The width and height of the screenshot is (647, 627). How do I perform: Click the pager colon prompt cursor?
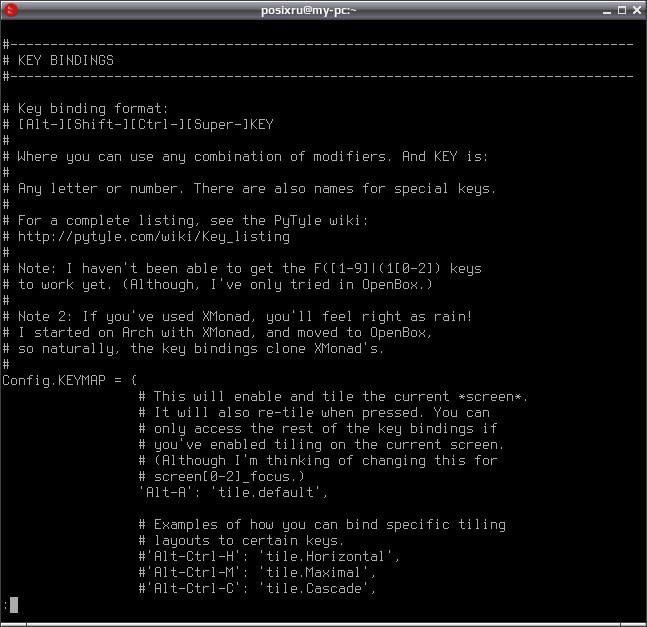pyautogui.click(x=14, y=605)
